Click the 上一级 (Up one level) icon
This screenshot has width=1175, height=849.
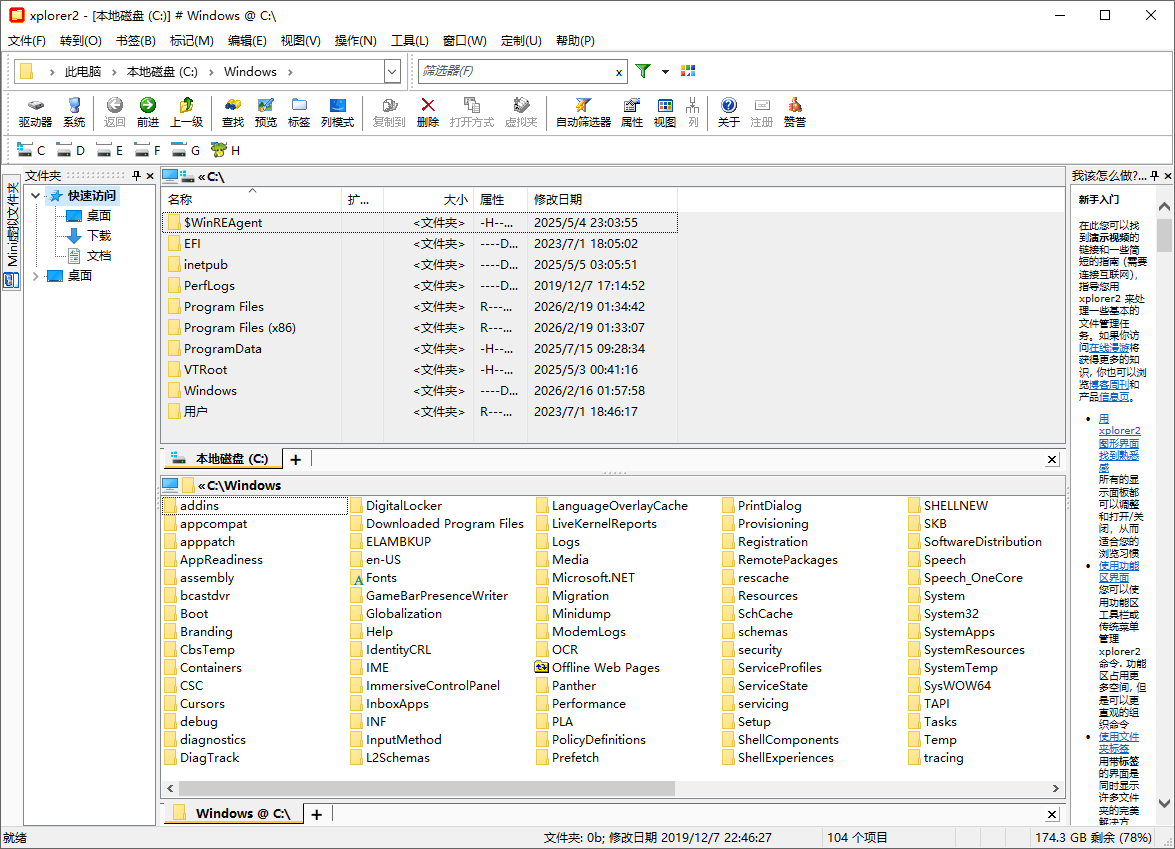(x=186, y=112)
